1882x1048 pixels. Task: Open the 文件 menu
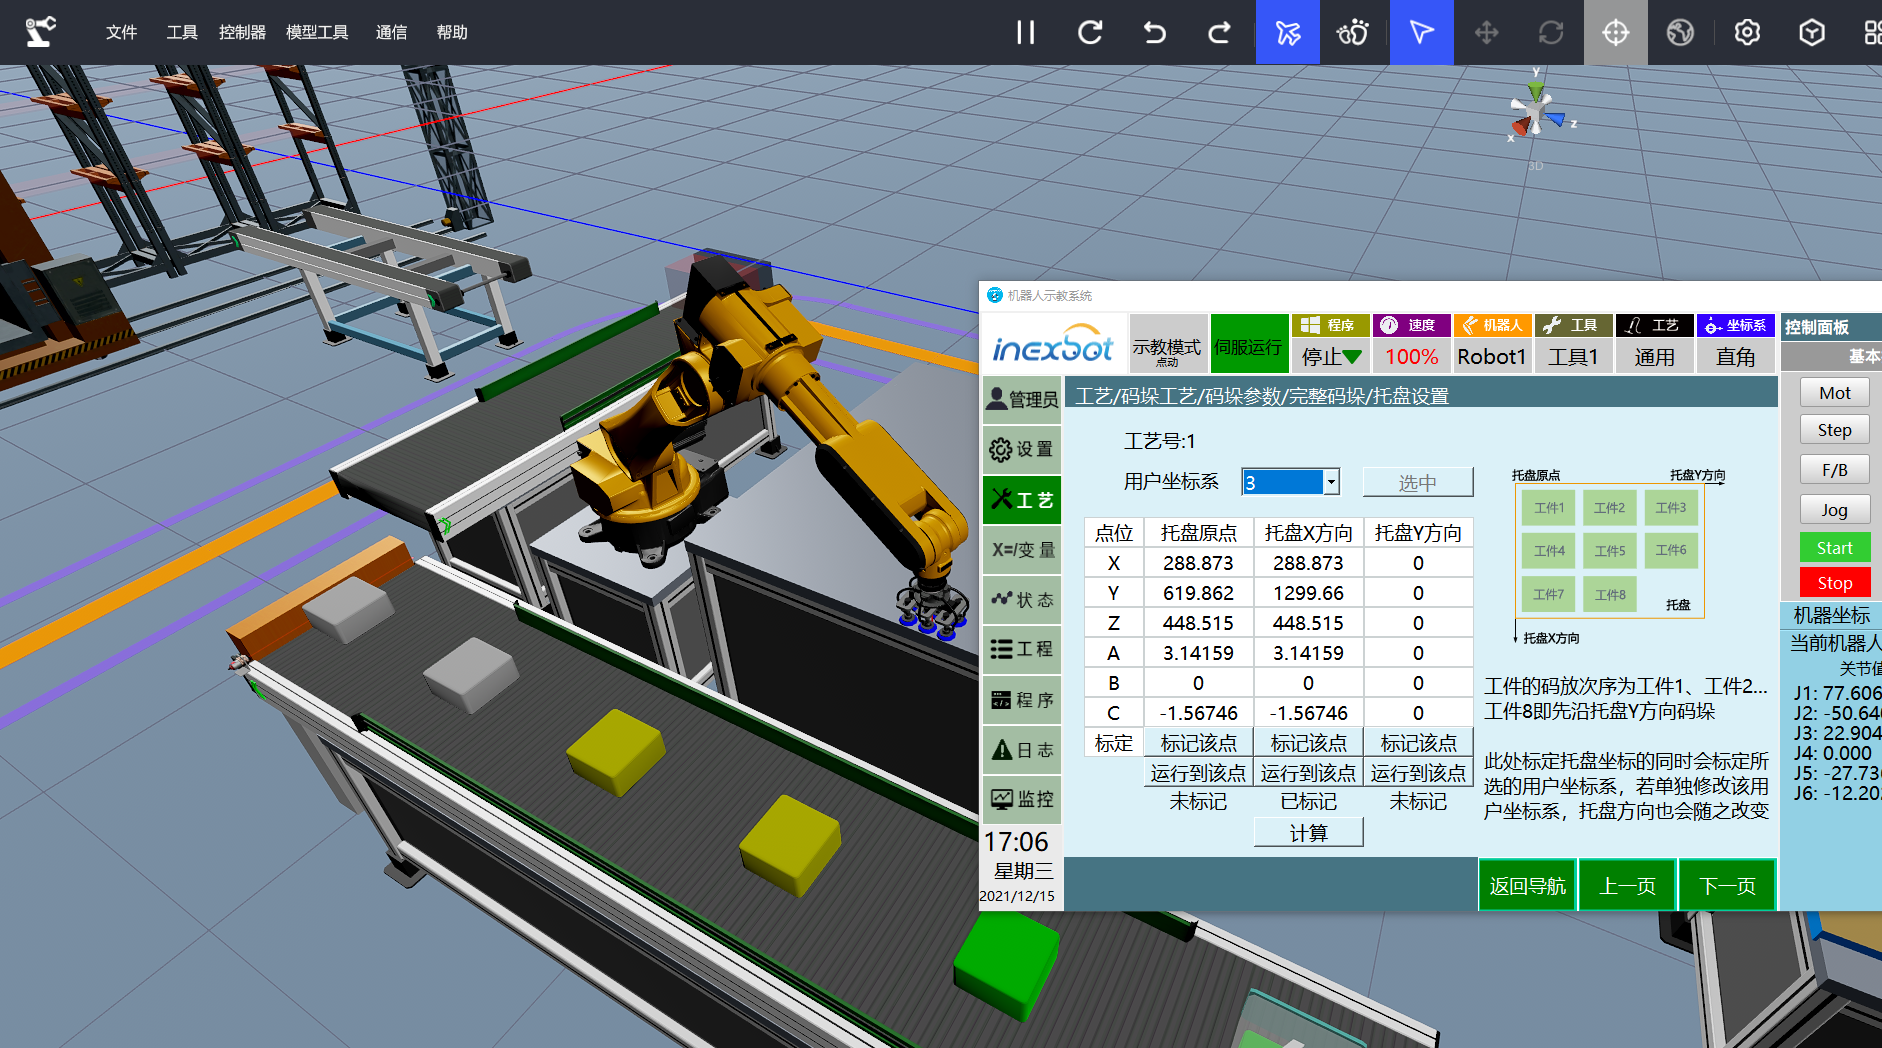click(121, 32)
